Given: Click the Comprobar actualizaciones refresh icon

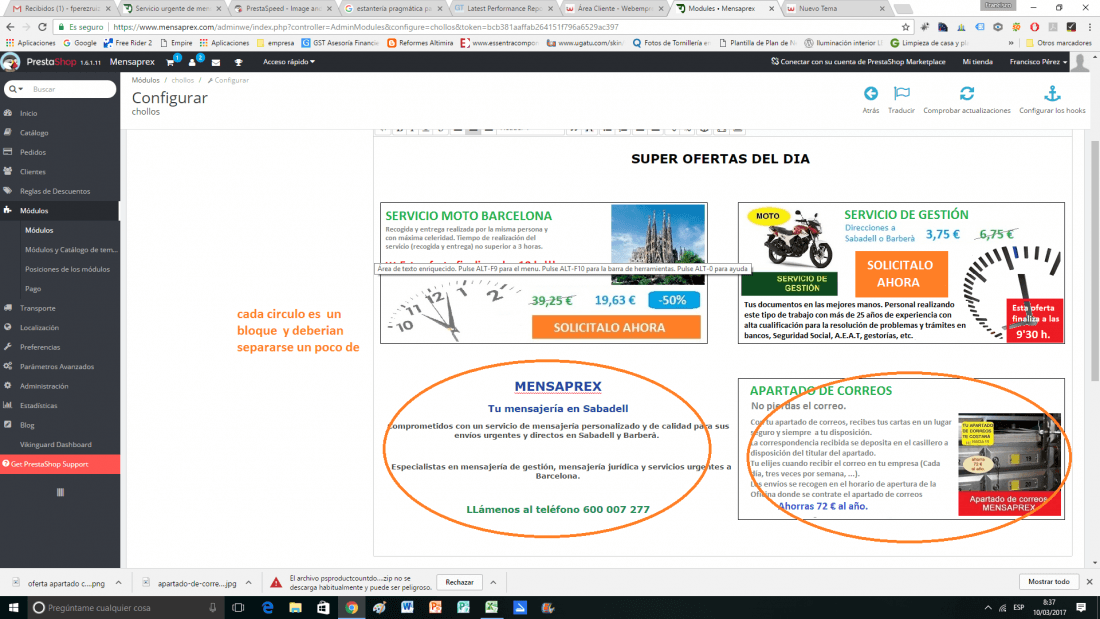Looking at the screenshot, I should pos(967,93).
